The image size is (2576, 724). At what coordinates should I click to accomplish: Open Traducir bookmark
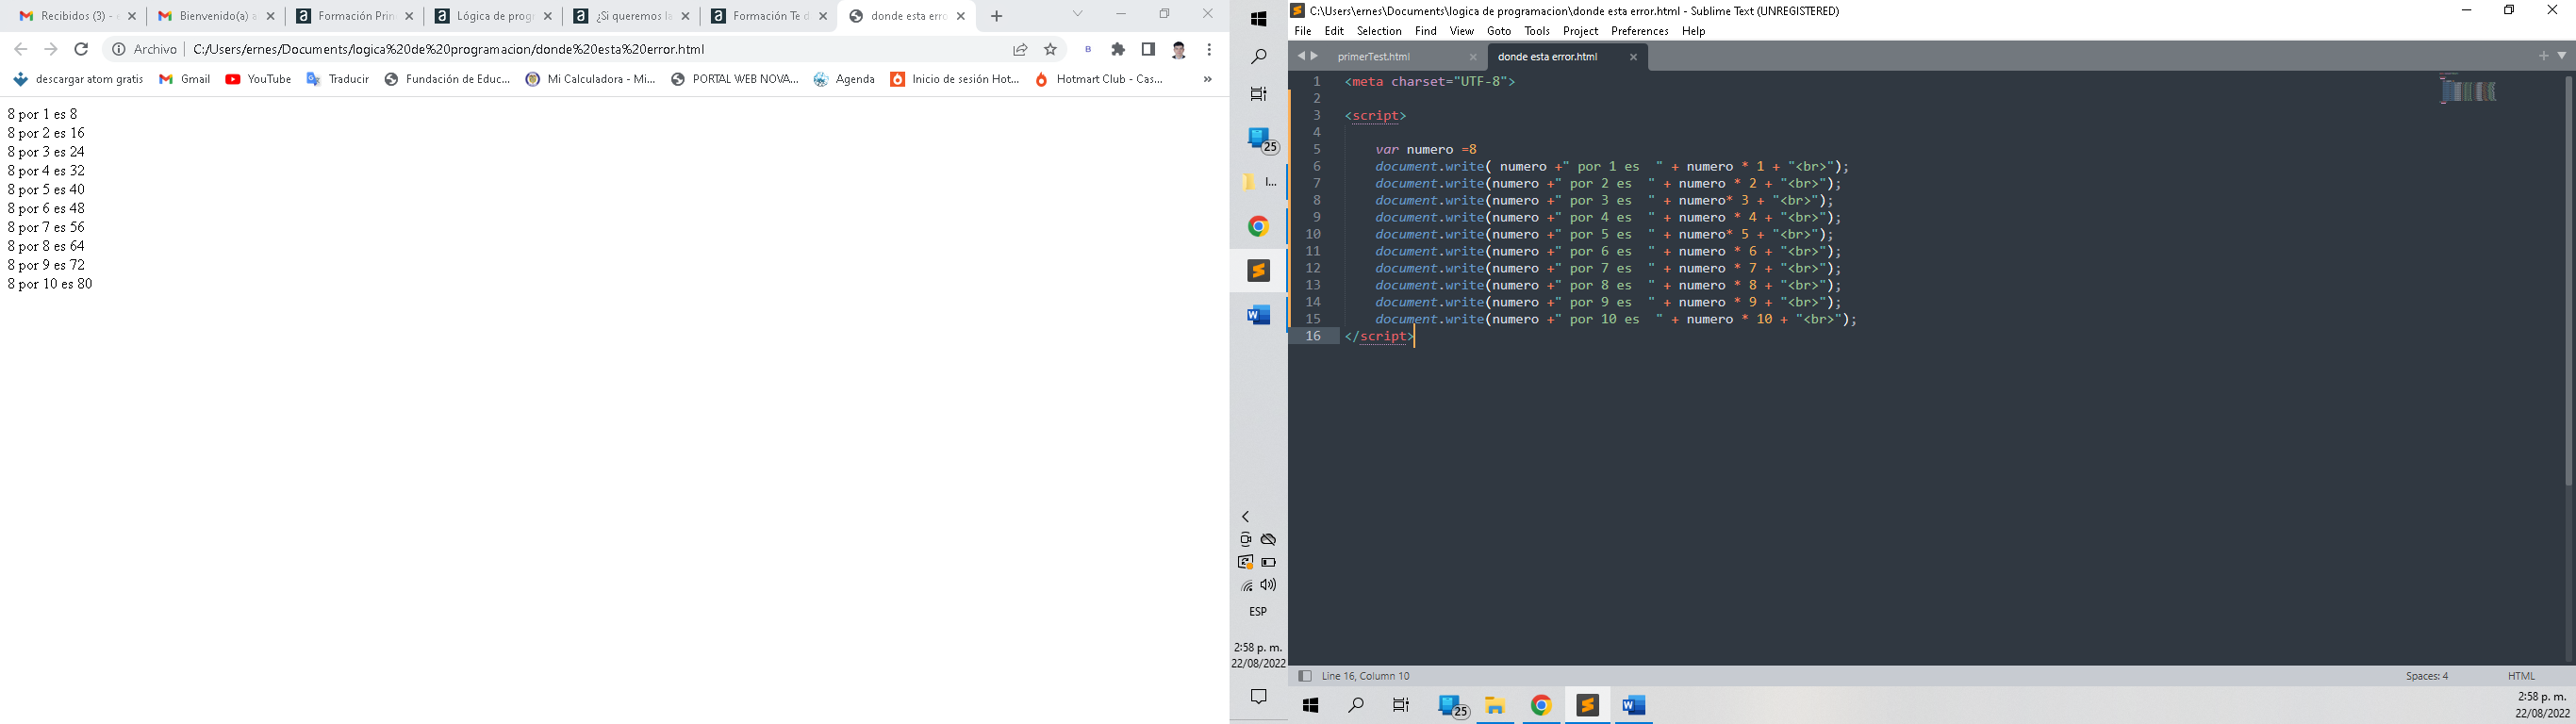[337, 79]
